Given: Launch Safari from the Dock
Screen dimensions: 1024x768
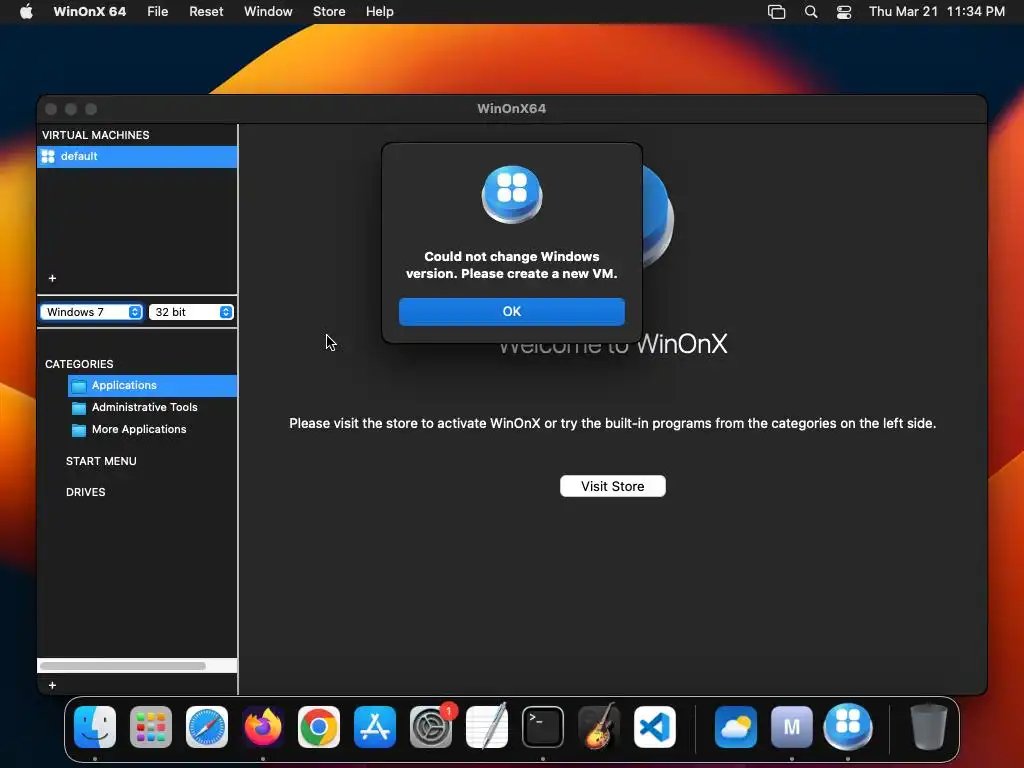Looking at the screenshot, I should tap(207, 727).
